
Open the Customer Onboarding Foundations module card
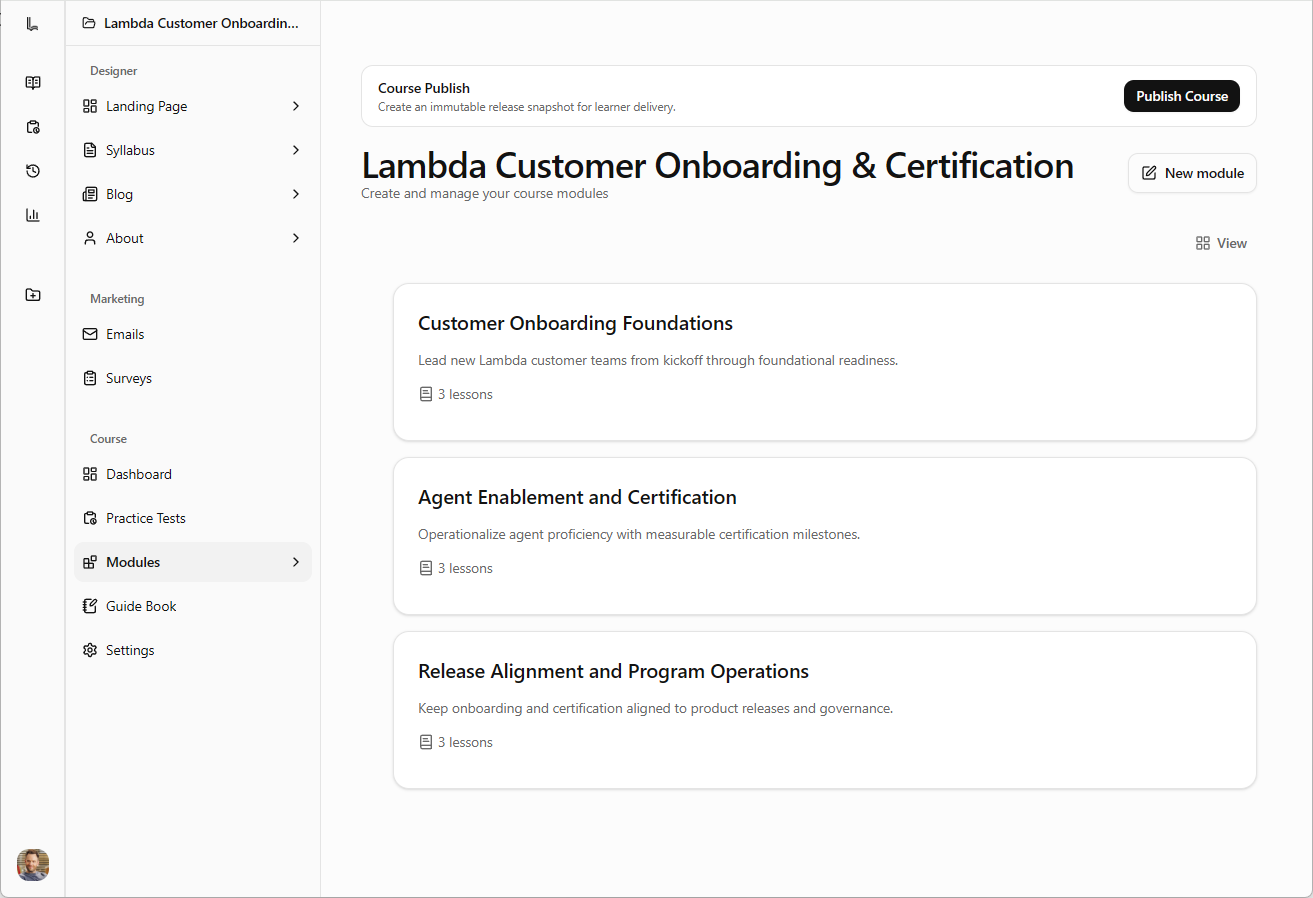(824, 362)
